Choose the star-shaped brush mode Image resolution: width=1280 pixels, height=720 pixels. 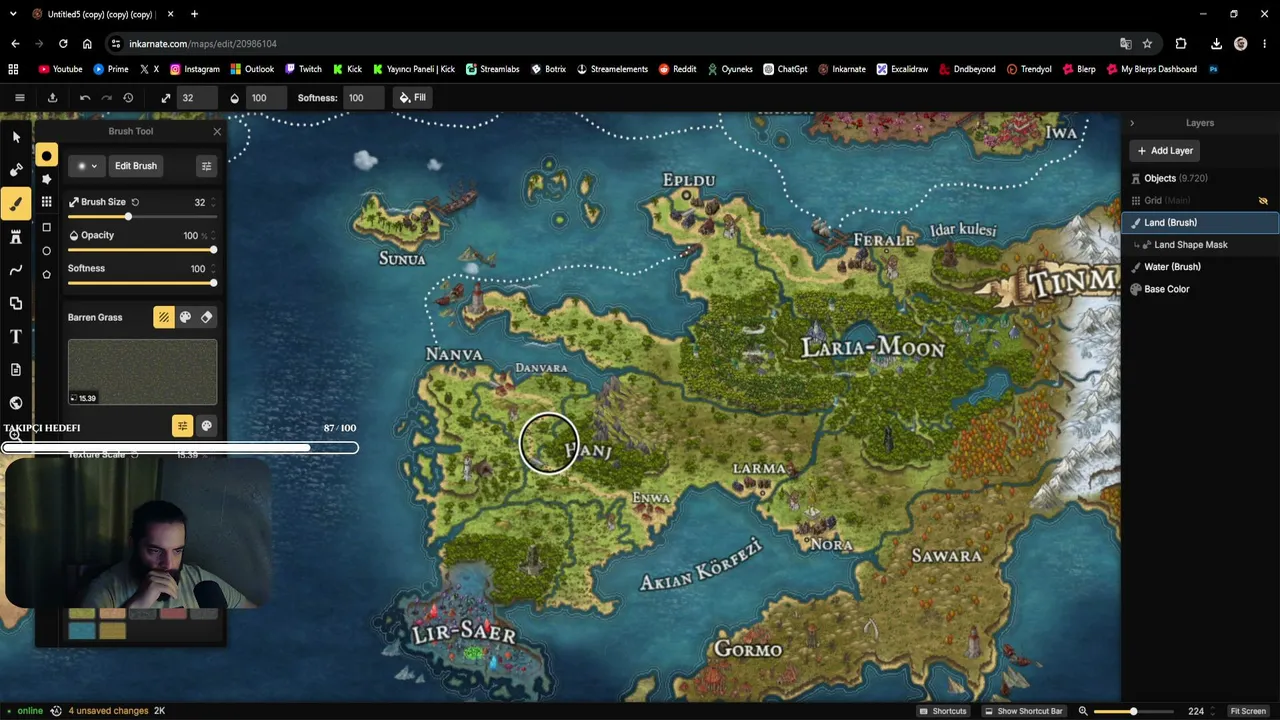46,179
